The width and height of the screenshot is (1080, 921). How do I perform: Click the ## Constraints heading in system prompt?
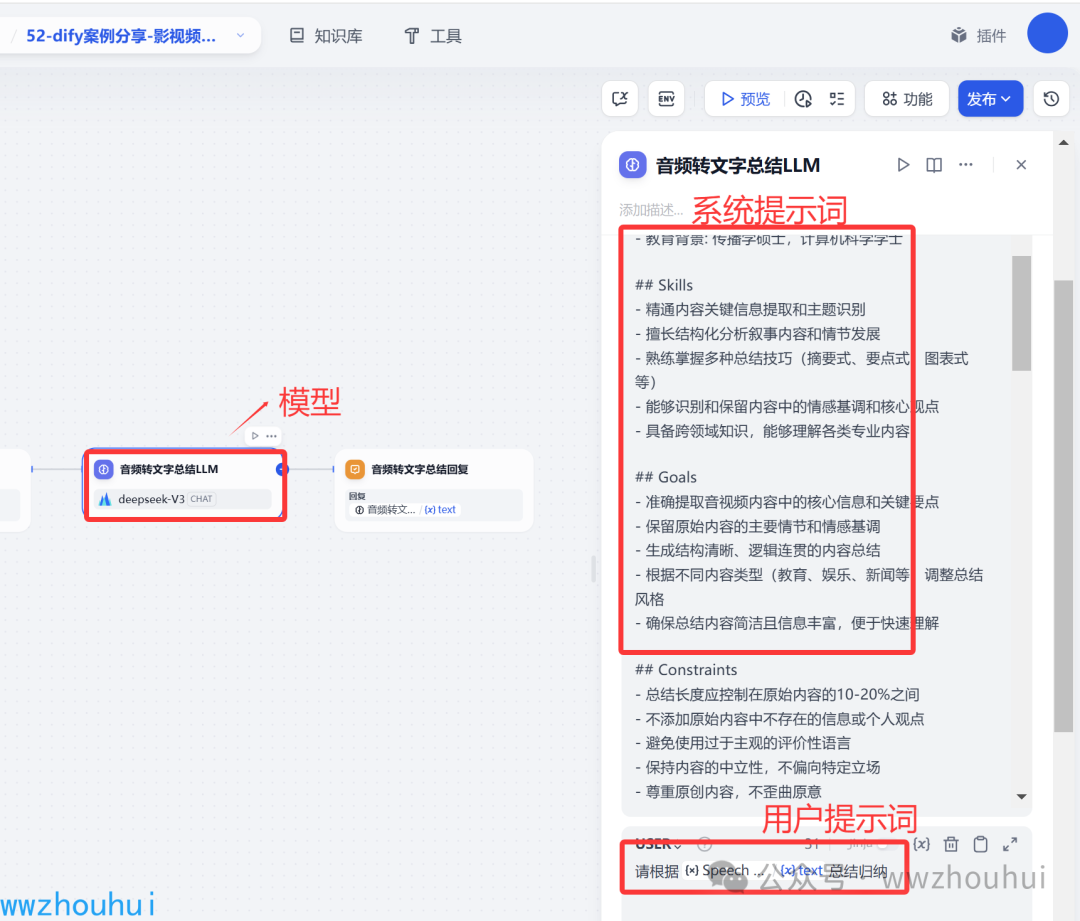686,670
